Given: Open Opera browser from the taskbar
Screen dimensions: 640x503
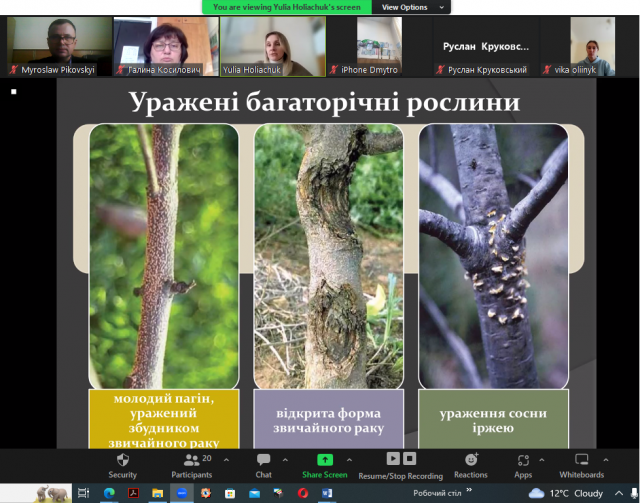Looking at the screenshot, I should (x=303, y=493).
